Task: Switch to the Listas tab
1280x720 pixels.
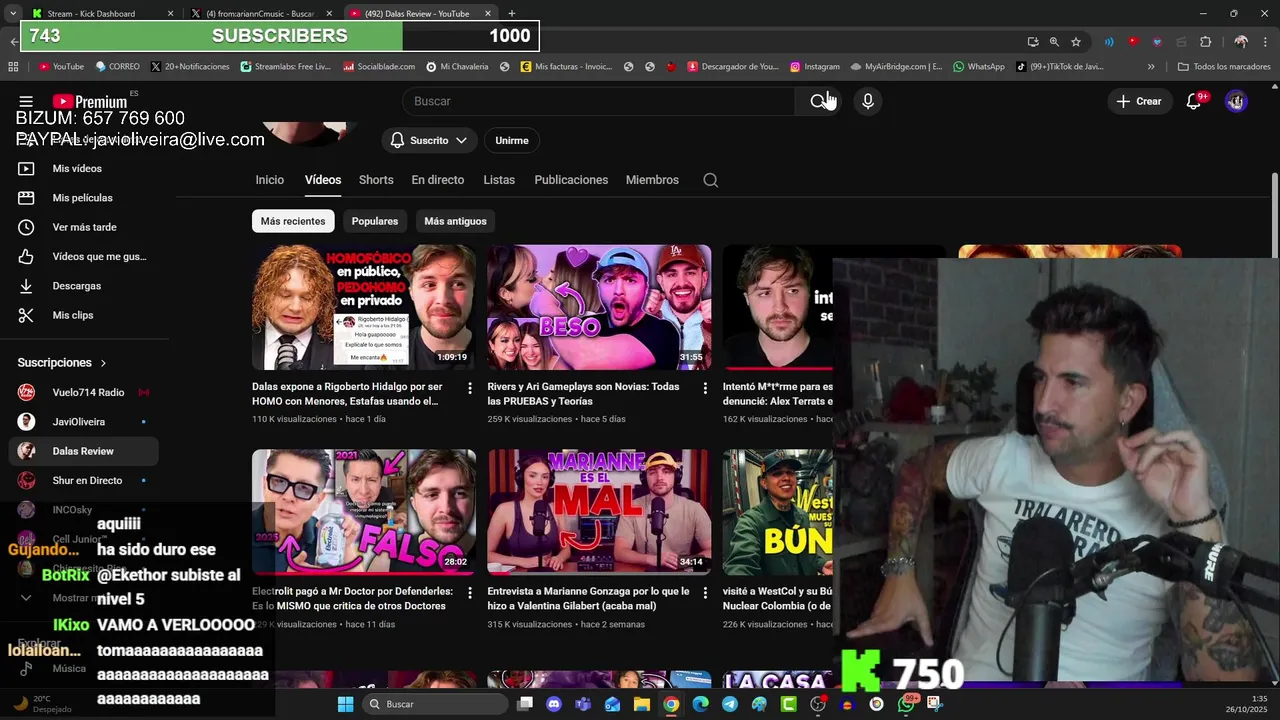Action: click(x=499, y=180)
